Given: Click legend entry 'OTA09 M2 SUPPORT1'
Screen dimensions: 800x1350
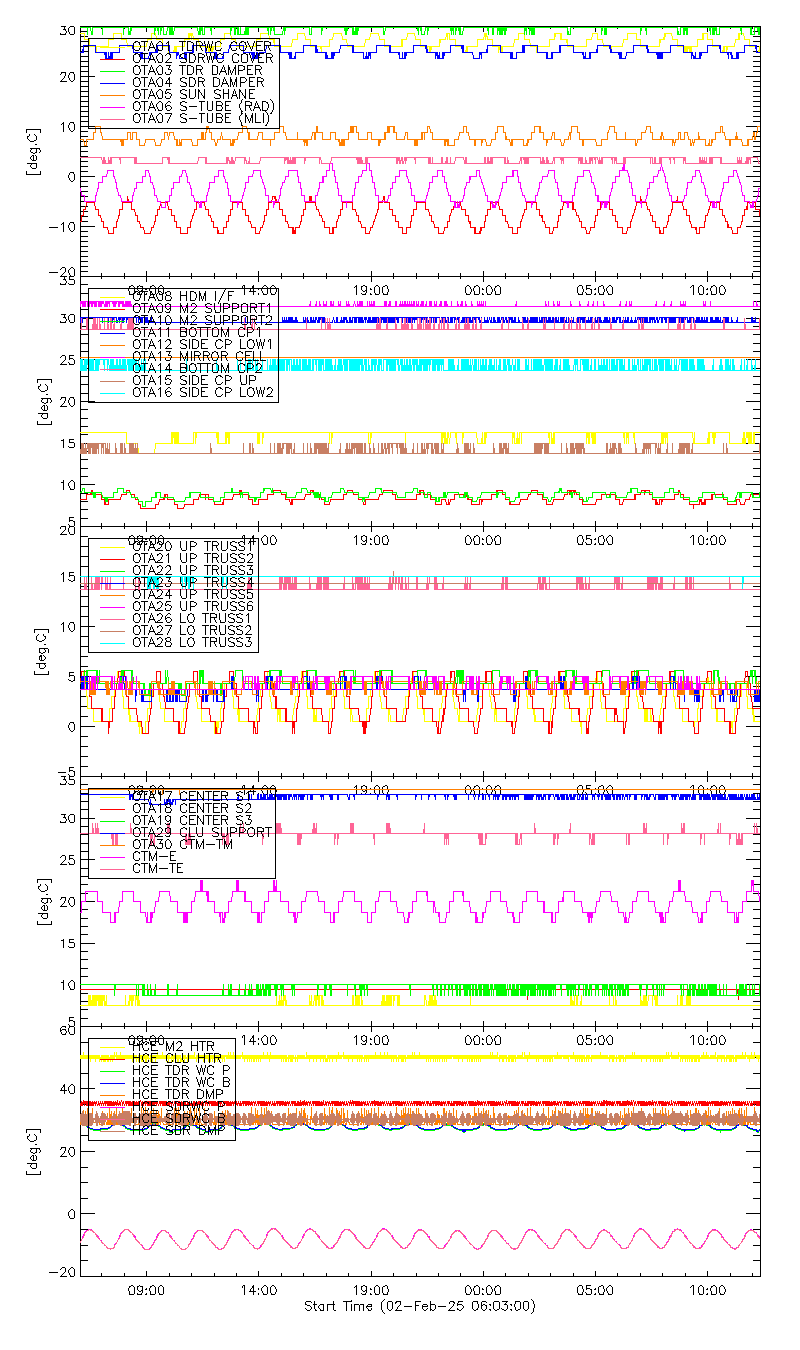Looking at the screenshot, I should coord(202,307).
